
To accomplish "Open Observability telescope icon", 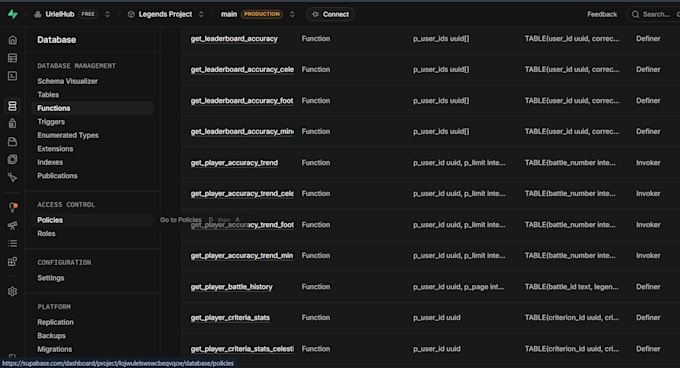I will pyautogui.click(x=13, y=225).
